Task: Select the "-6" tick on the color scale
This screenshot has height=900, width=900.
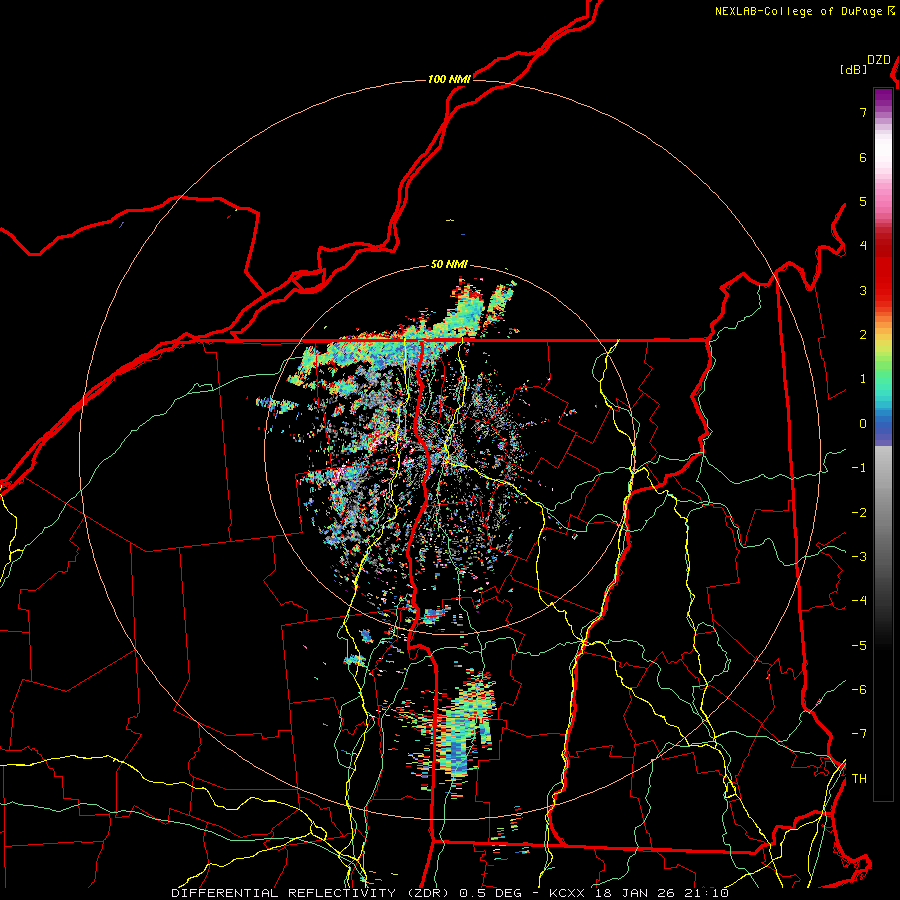Action: [x=859, y=690]
